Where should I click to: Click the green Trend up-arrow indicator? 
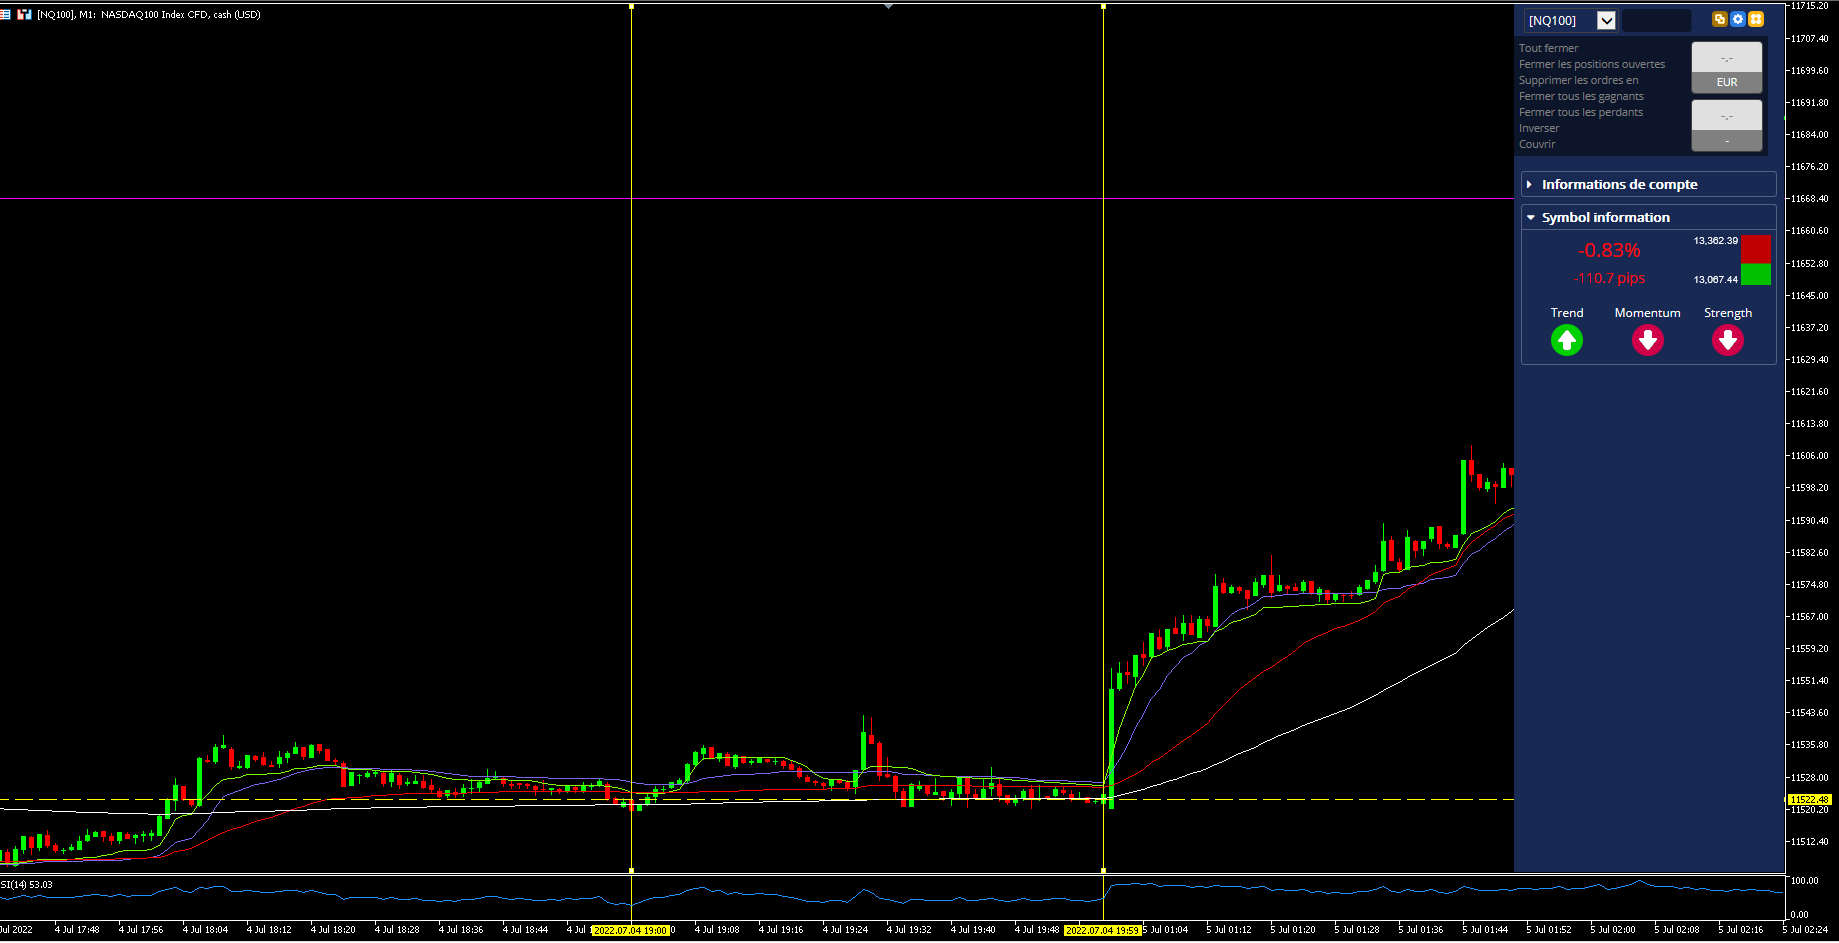[1567, 341]
